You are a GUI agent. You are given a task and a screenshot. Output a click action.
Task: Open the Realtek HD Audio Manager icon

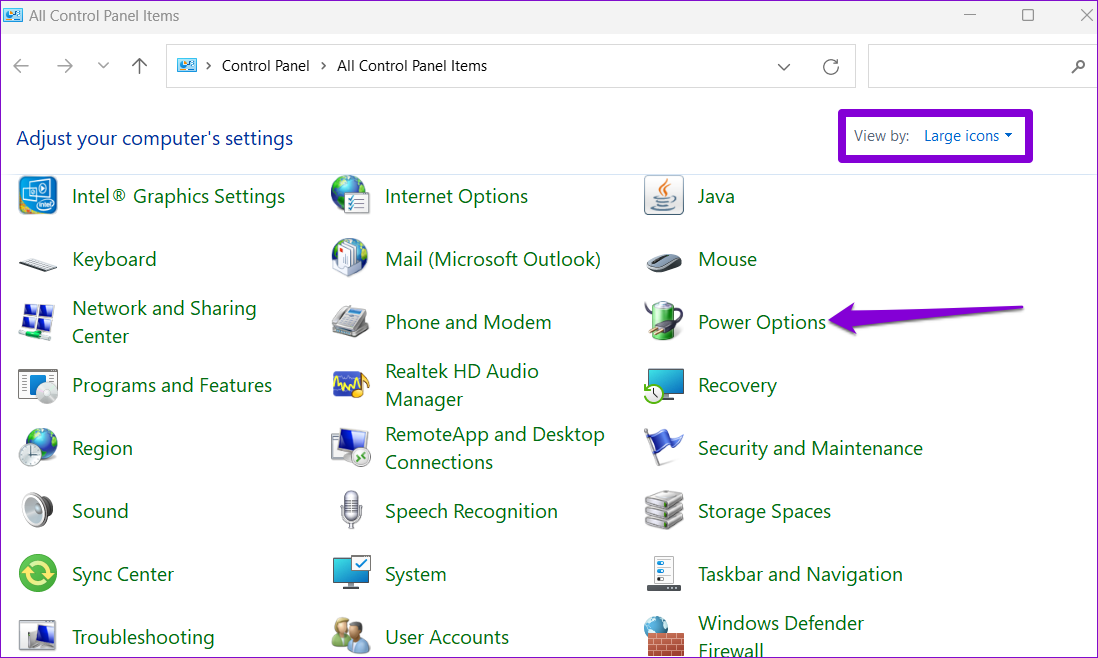tap(351, 385)
